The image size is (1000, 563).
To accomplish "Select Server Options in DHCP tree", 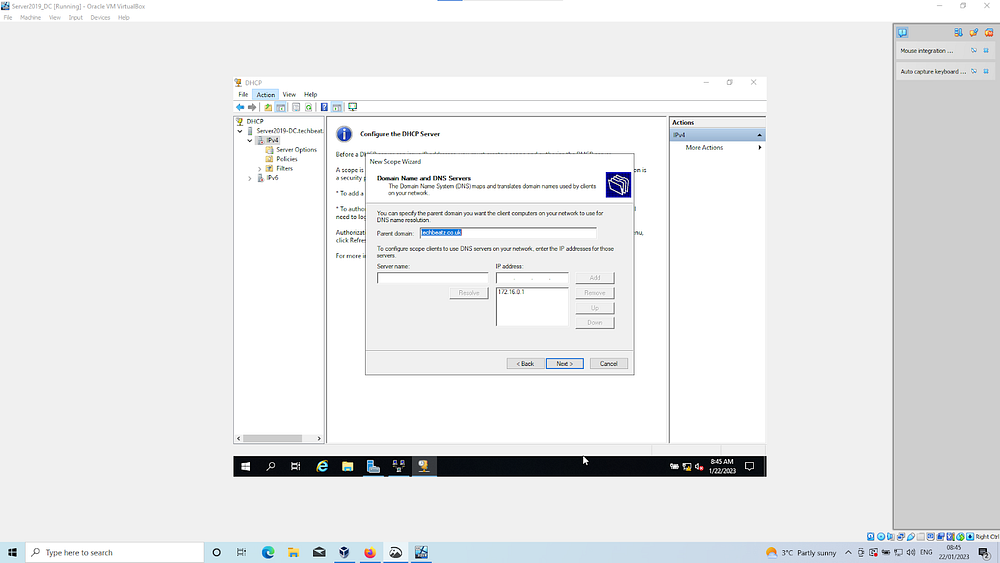I will 296,150.
